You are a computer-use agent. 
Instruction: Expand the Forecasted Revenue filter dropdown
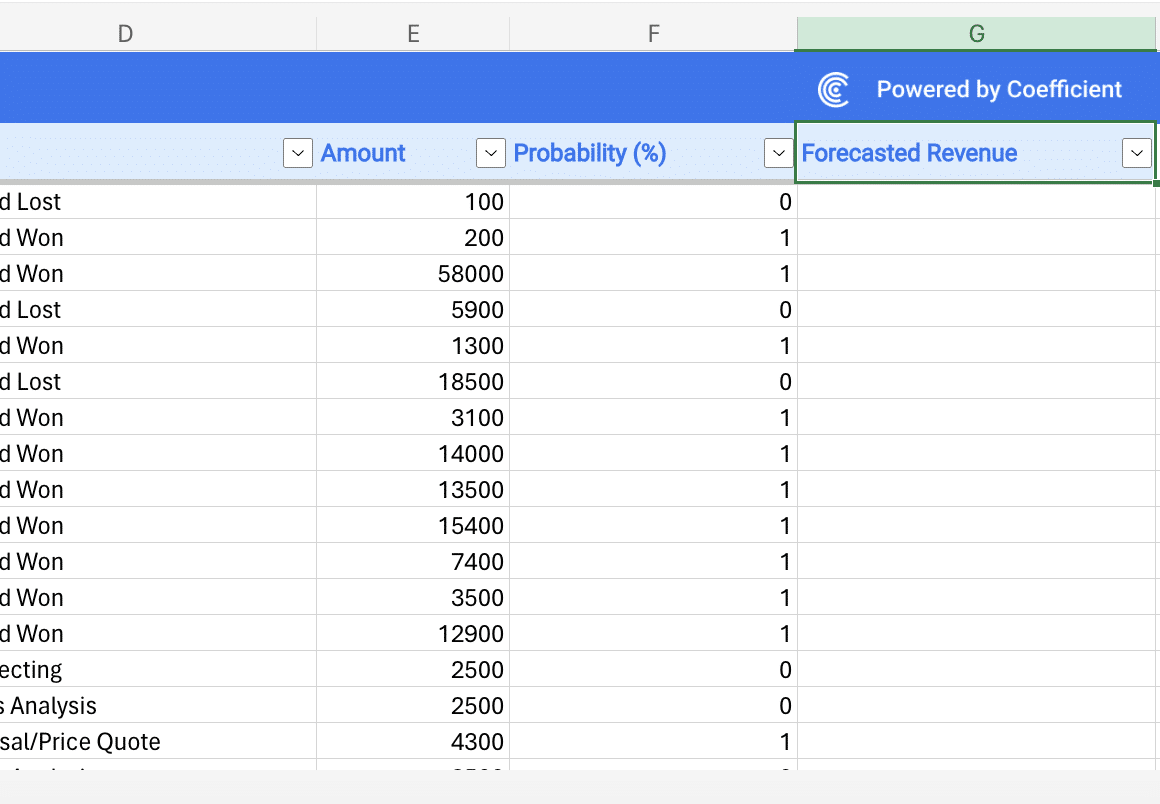[1136, 153]
